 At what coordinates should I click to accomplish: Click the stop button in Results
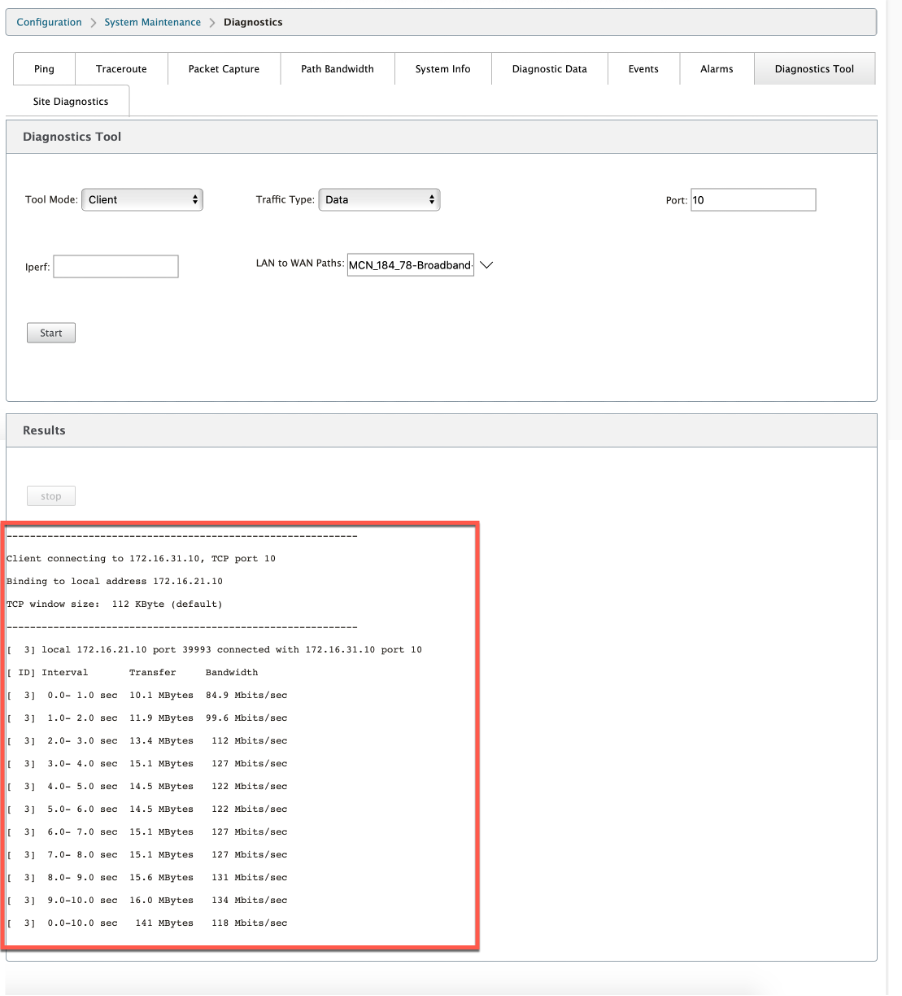point(51,496)
